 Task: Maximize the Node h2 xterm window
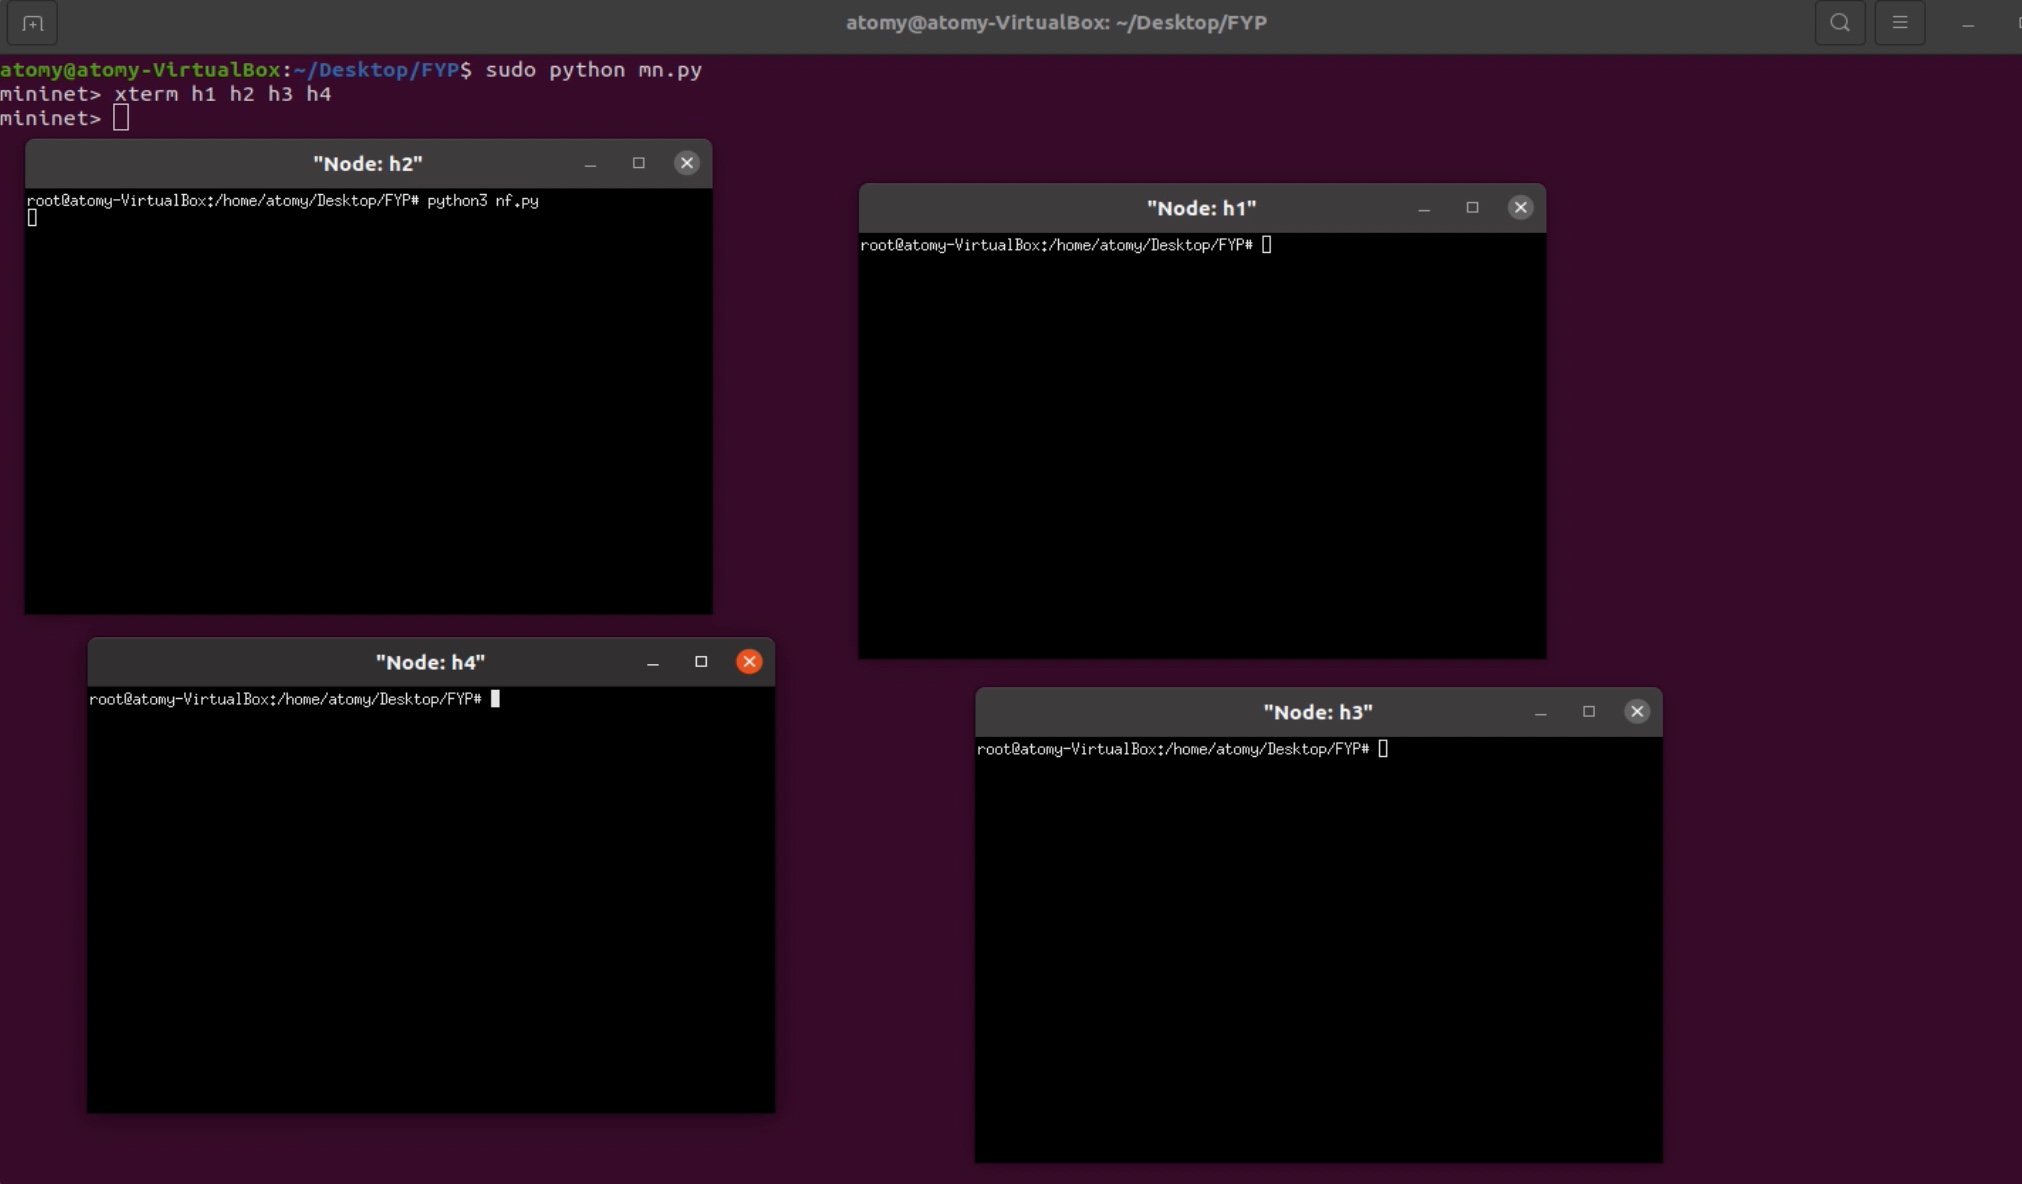(x=639, y=163)
